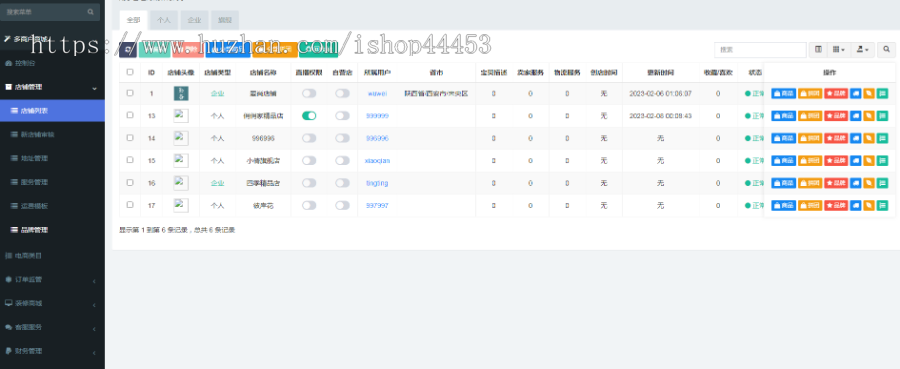The height and width of the screenshot is (369, 900).
Task: Click the shop avatar thumbnail for ID 1
Action: (x=181, y=94)
